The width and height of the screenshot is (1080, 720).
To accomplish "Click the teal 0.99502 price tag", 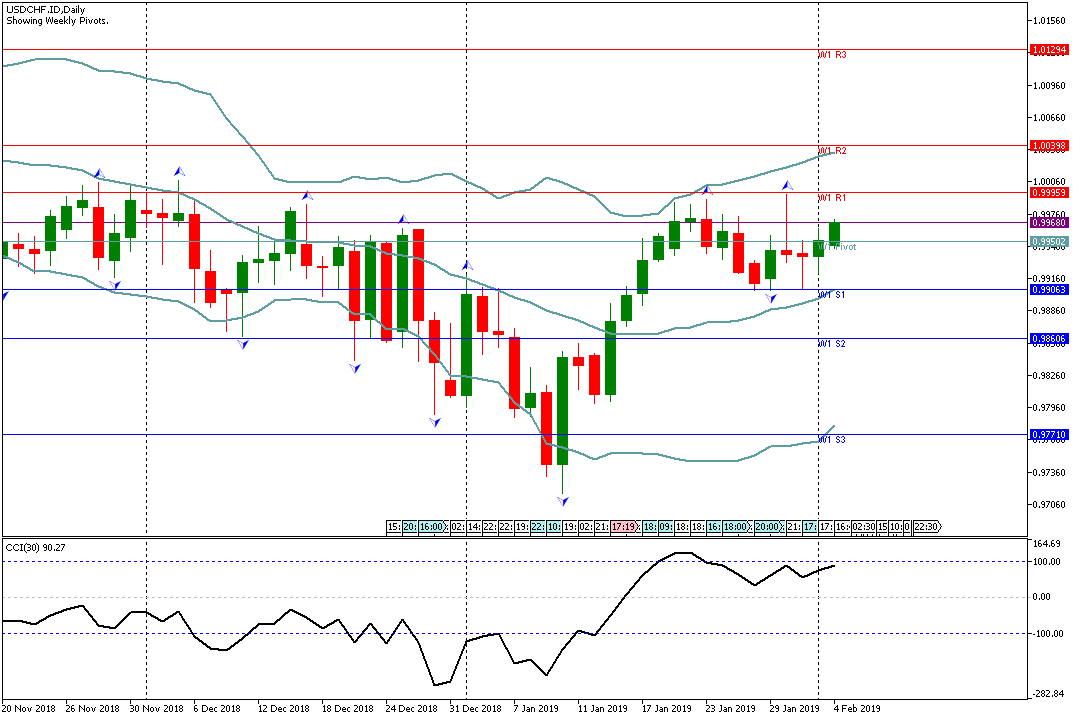I will click(x=1049, y=241).
